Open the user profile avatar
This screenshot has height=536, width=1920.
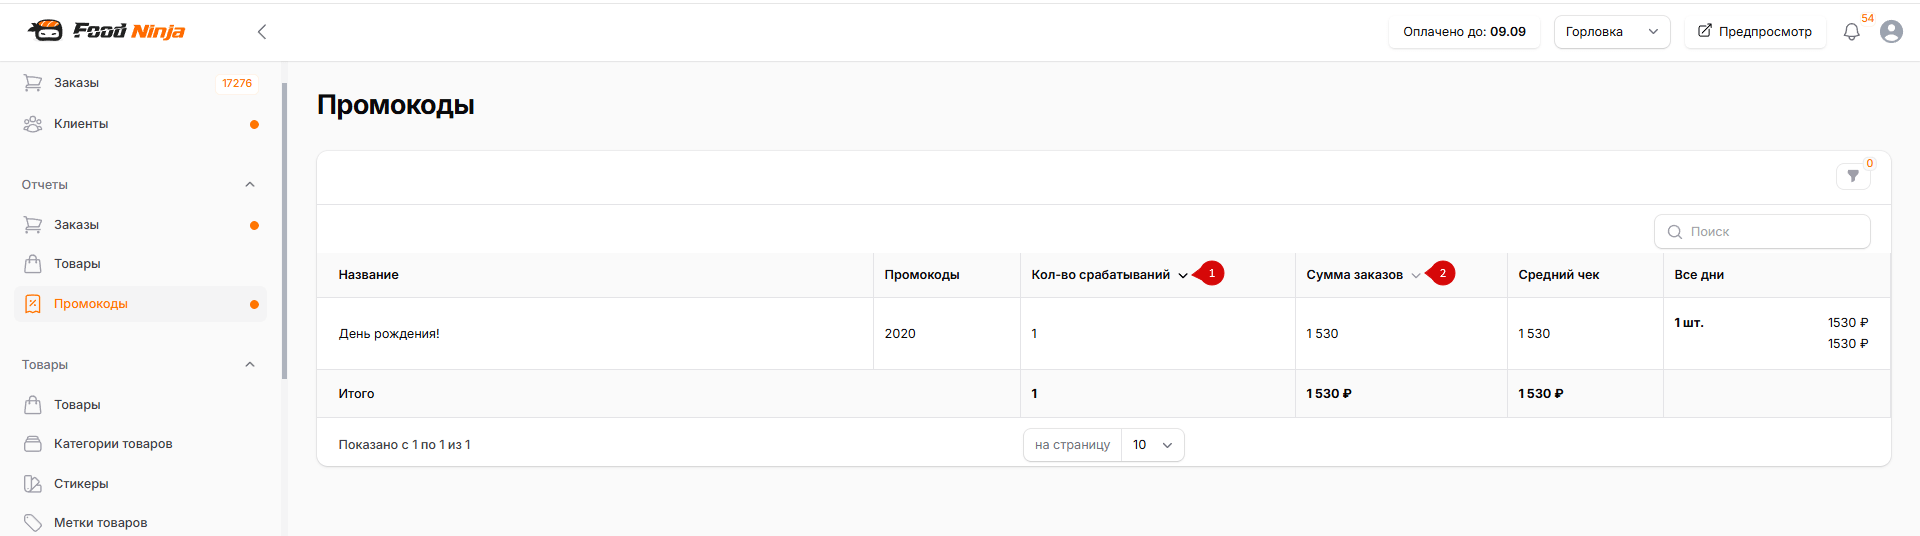coord(1891,32)
